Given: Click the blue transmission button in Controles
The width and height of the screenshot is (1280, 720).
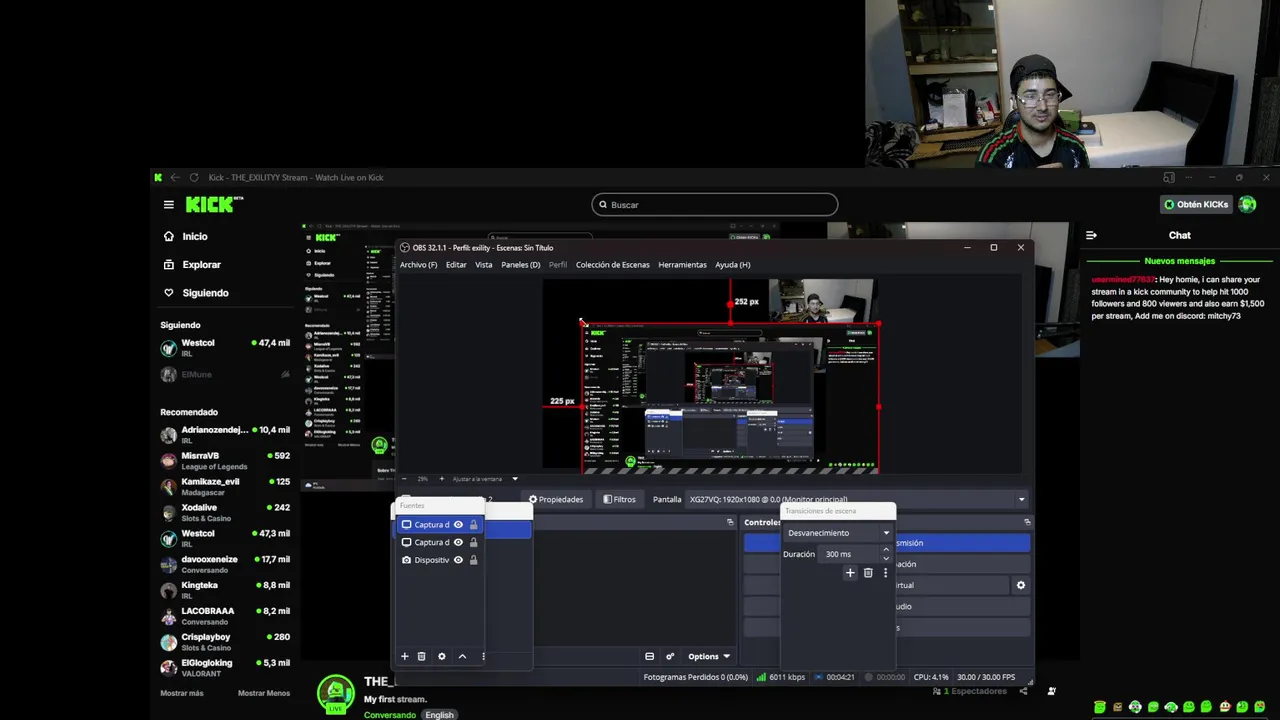Looking at the screenshot, I should click(x=887, y=543).
